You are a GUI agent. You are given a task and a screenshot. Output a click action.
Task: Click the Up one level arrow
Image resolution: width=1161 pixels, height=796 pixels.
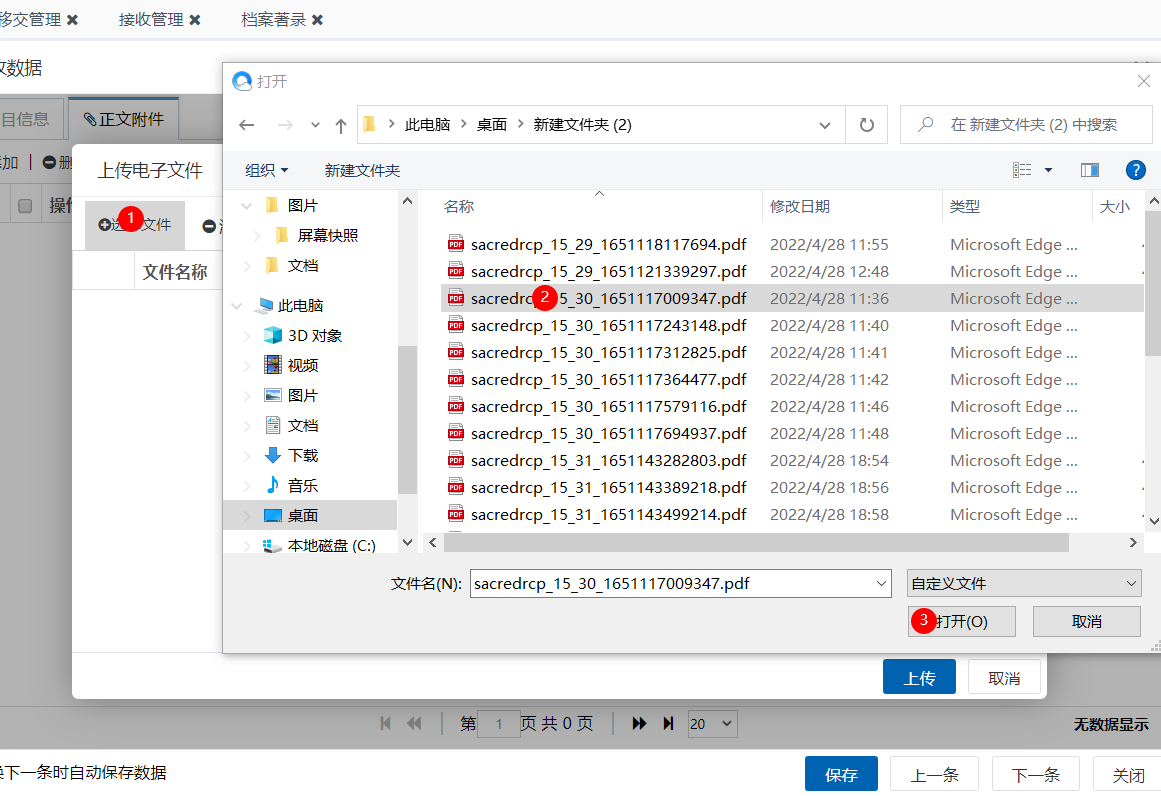(341, 125)
